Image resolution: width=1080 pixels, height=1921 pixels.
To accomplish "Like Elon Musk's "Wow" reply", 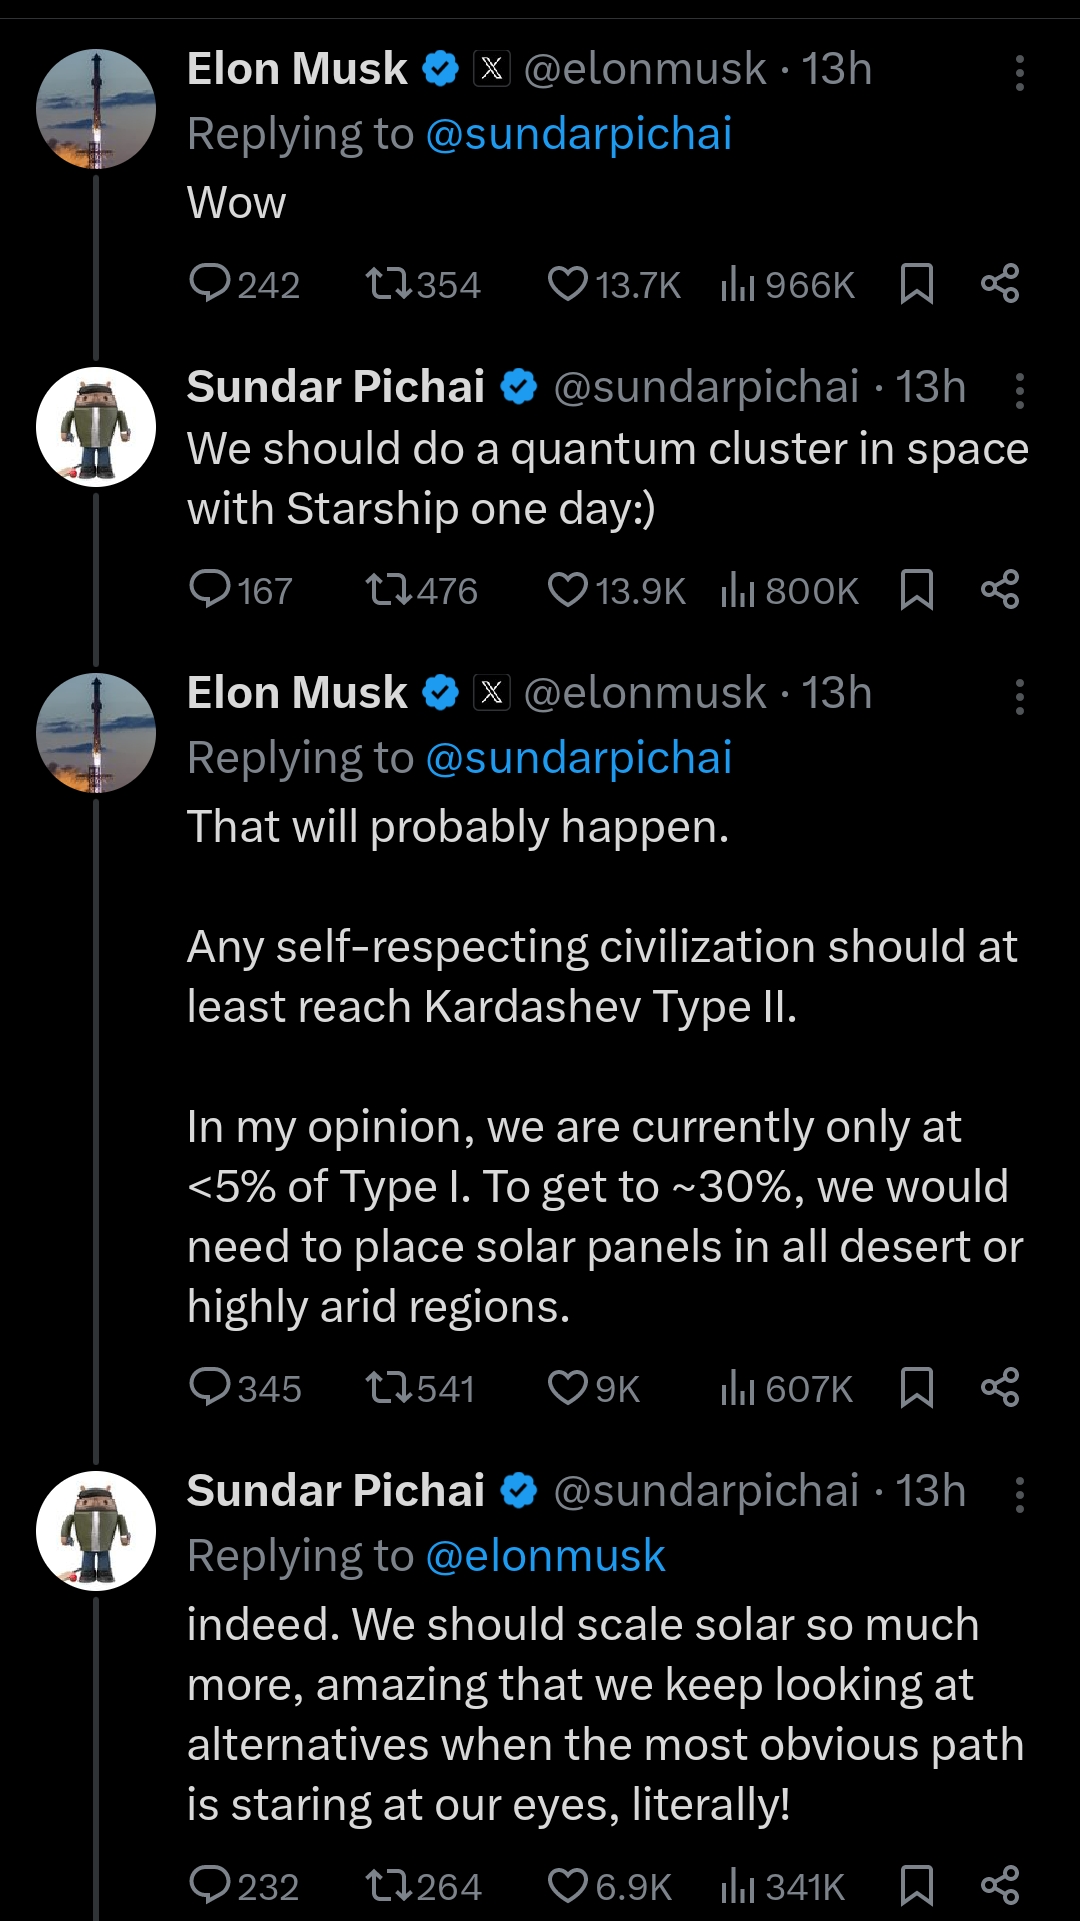I will (x=568, y=284).
